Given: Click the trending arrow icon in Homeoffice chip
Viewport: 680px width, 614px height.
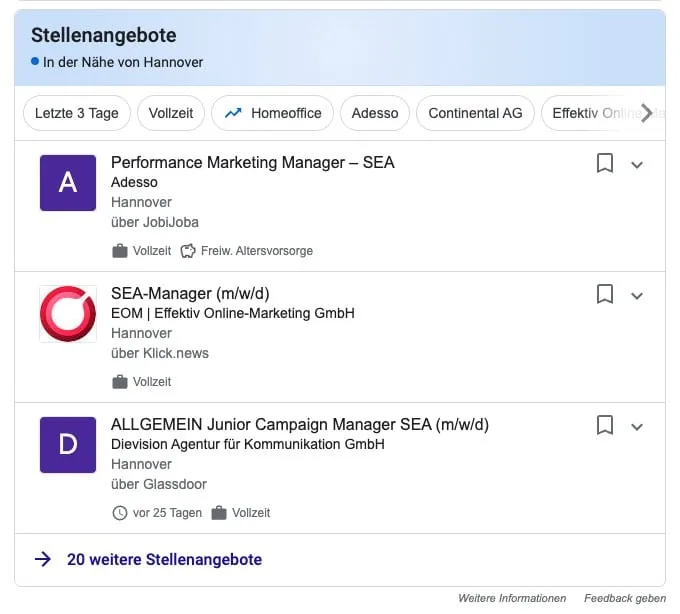Looking at the screenshot, I should pos(233,113).
